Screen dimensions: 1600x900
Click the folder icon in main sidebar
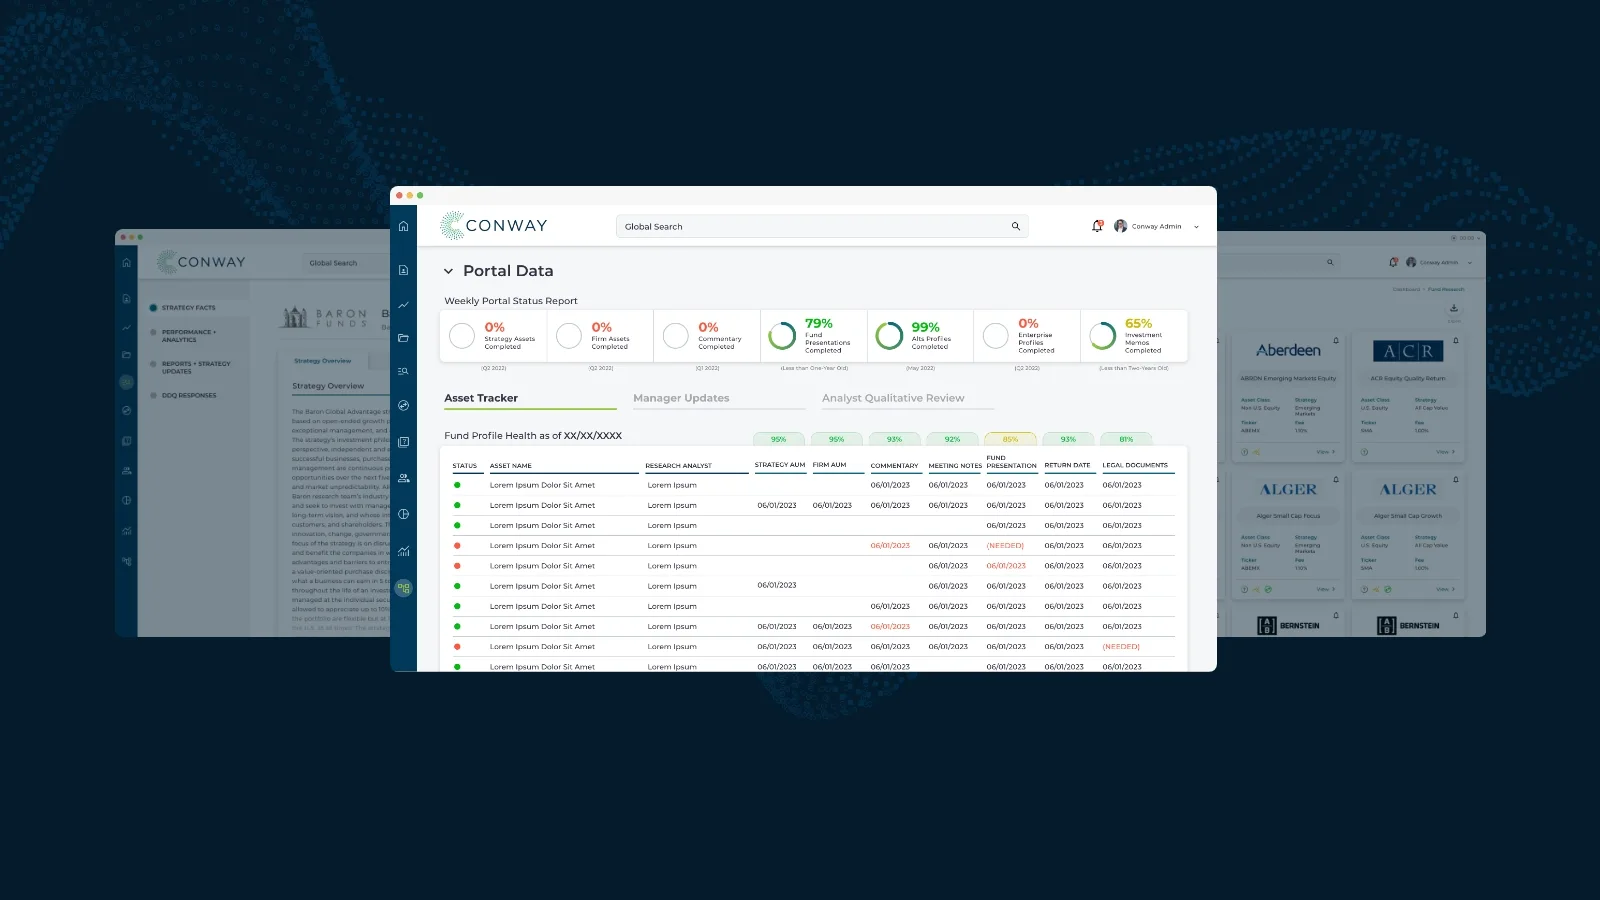[403, 338]
